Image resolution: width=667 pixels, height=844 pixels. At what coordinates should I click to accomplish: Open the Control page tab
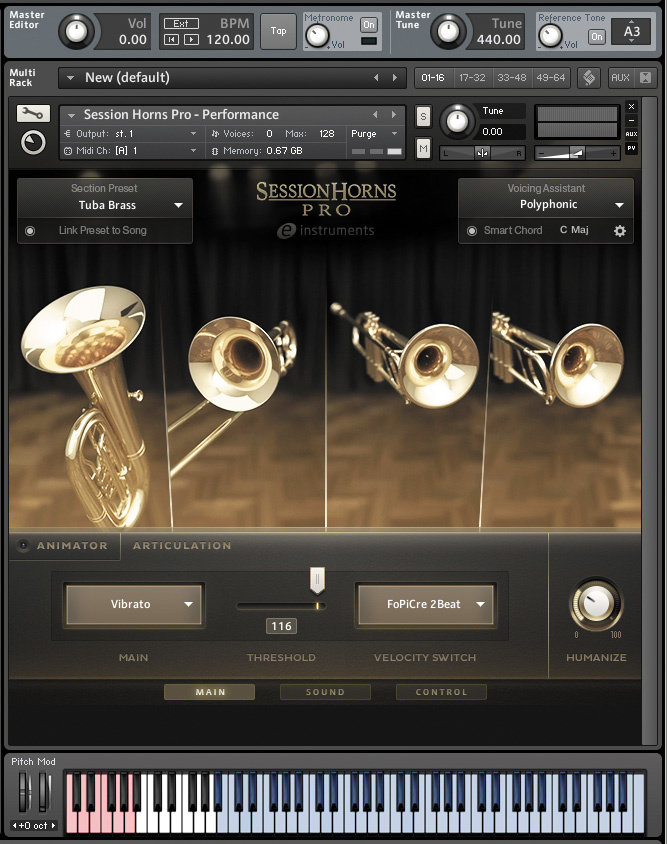(x=441, y=692)
